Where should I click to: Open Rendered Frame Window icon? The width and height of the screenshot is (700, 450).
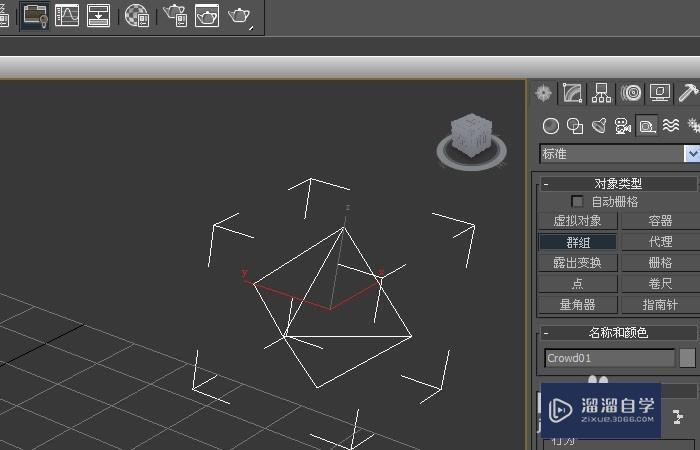207,15
